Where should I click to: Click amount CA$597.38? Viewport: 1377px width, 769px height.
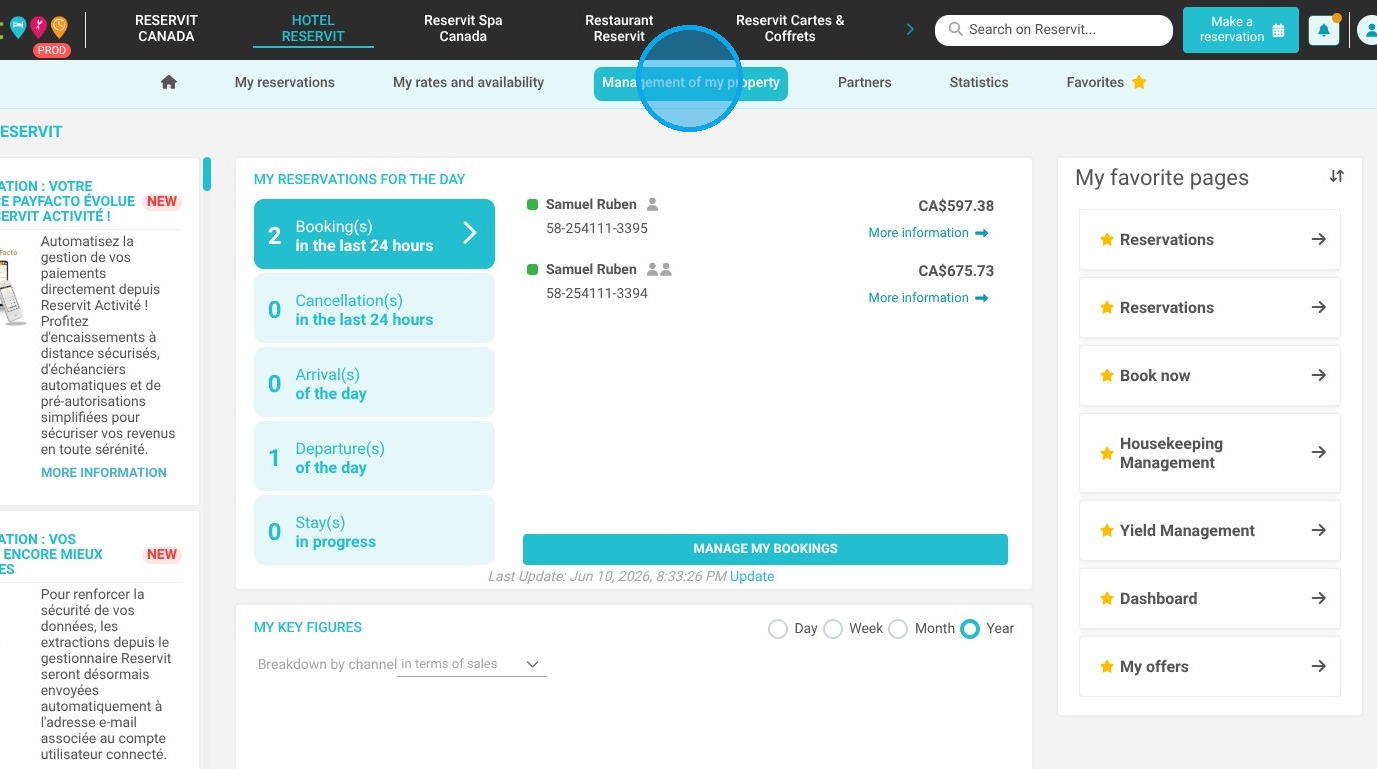coord(956,206)
